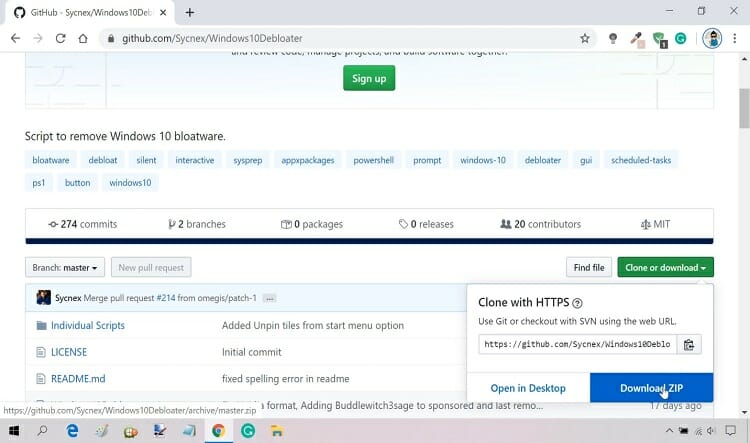
Task: Open the ps1 topic tag
Action: (x=39, y=183)
